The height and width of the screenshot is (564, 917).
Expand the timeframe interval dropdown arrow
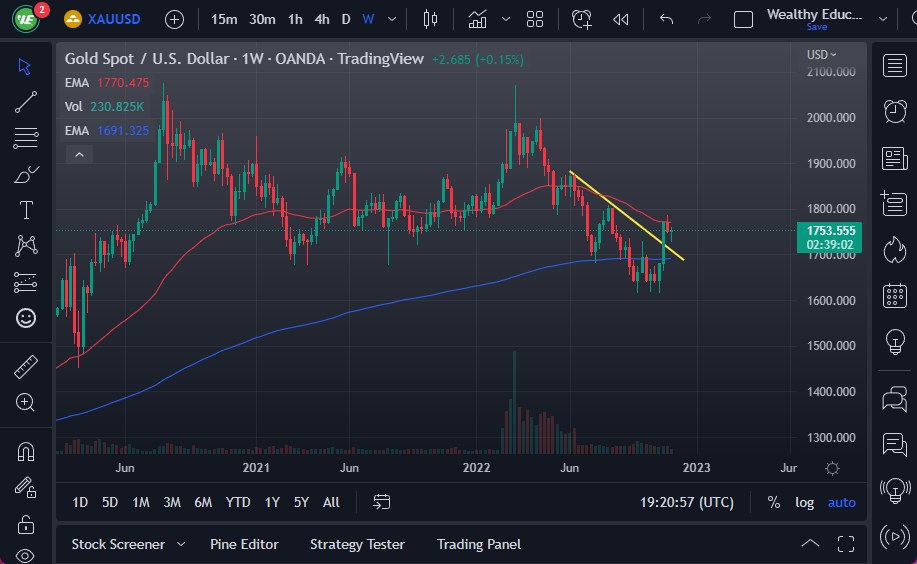[392, 19]
